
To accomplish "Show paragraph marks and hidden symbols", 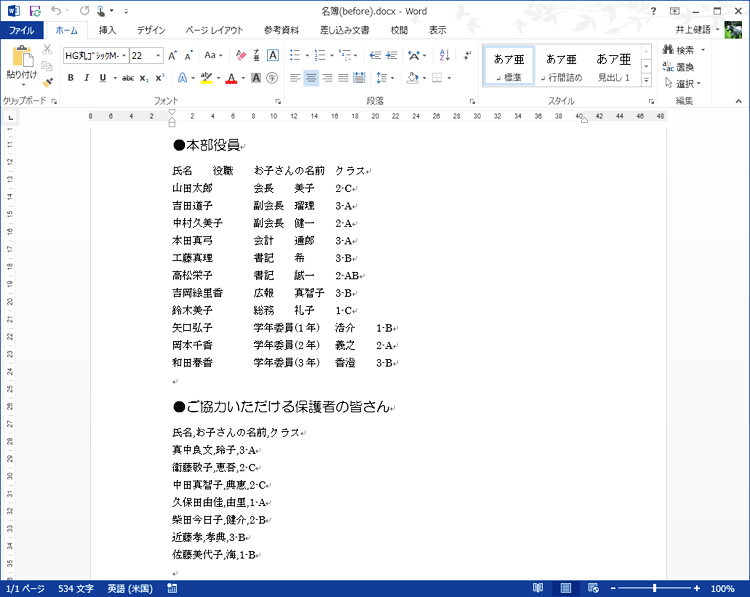I will 467,55.
